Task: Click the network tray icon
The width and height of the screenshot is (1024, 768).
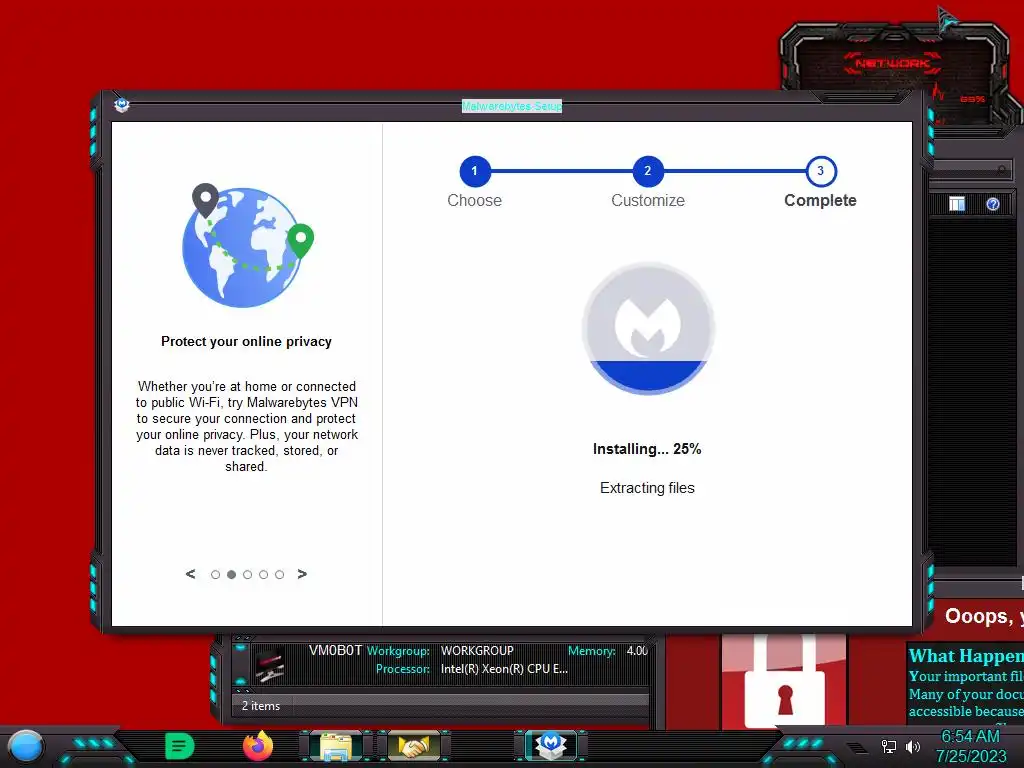Action: (889, 746)
